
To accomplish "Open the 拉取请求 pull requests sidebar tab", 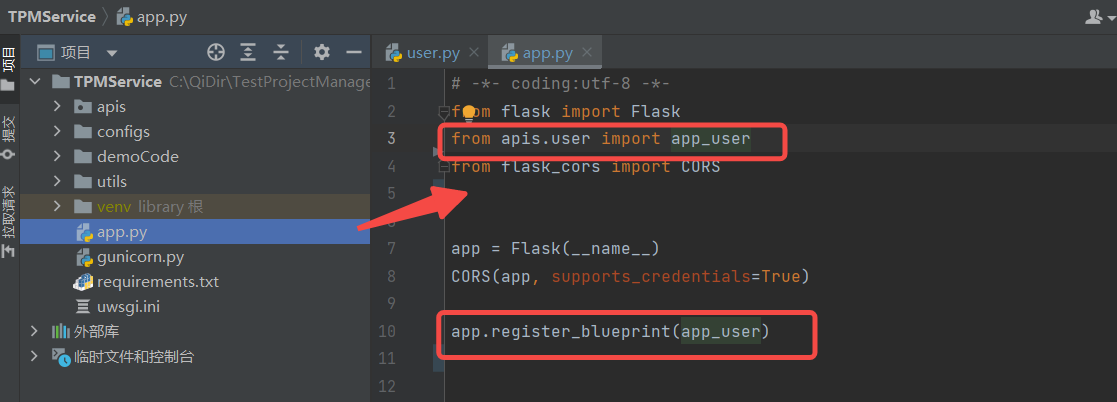I will tap(9, 220).
